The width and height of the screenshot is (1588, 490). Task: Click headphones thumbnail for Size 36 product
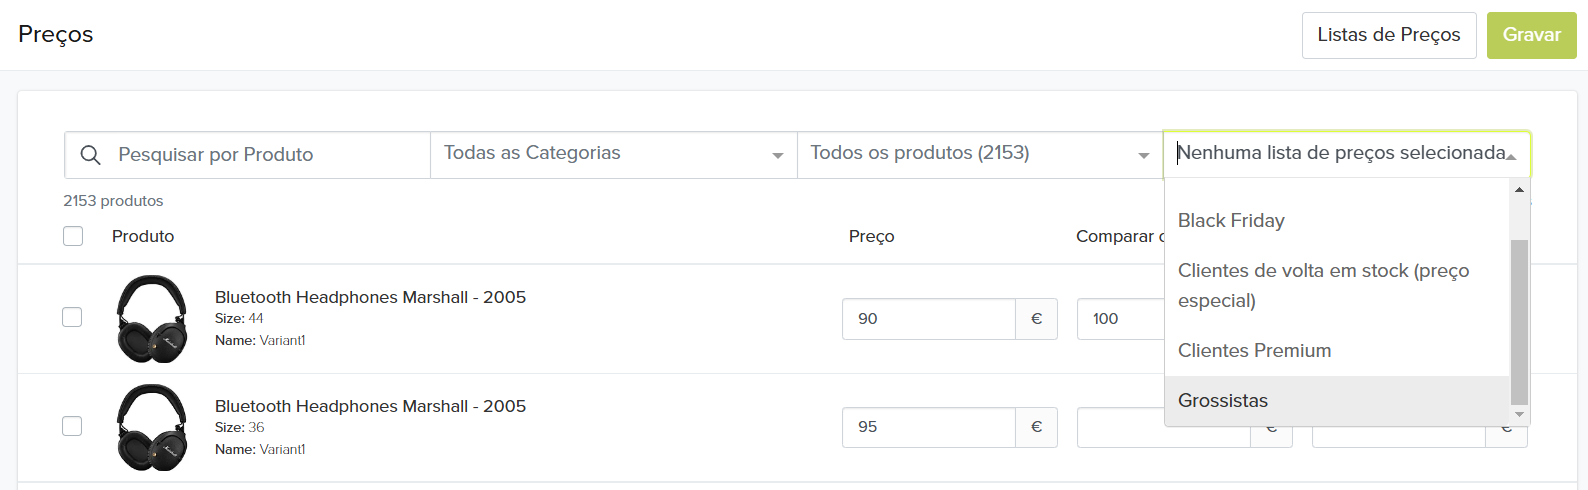point(152,427)
